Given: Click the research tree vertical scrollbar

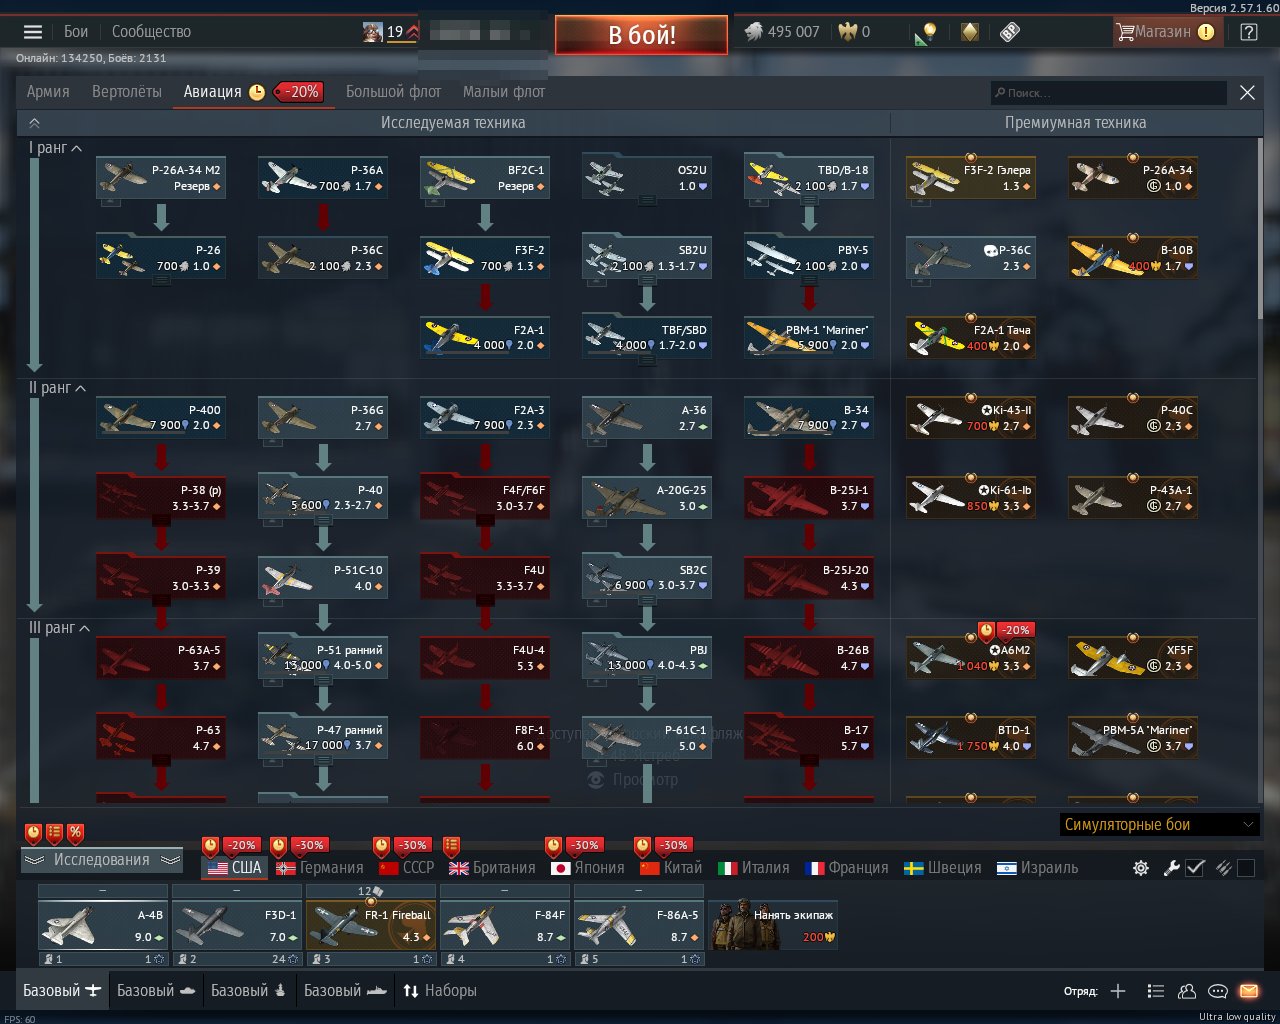Looking at the screenshot, I should 1259,230.
